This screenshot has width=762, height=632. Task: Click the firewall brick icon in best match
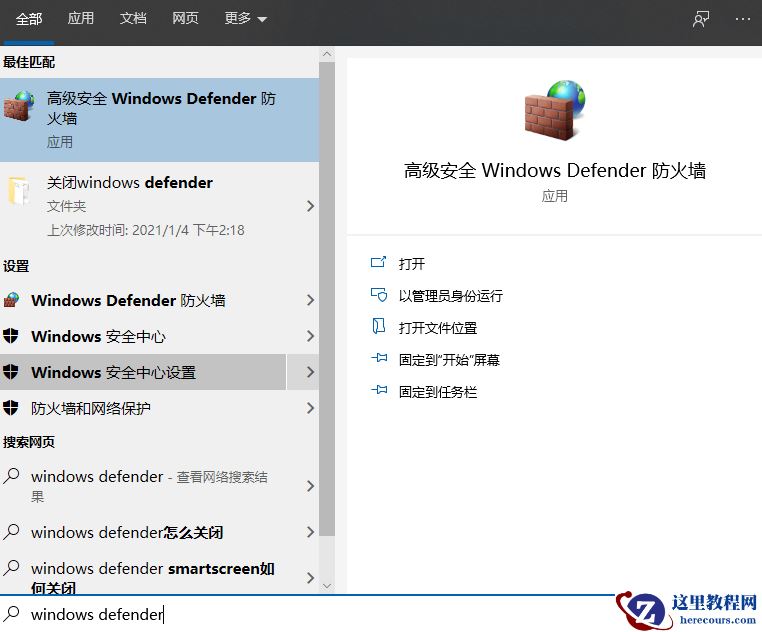pos(19,106)
